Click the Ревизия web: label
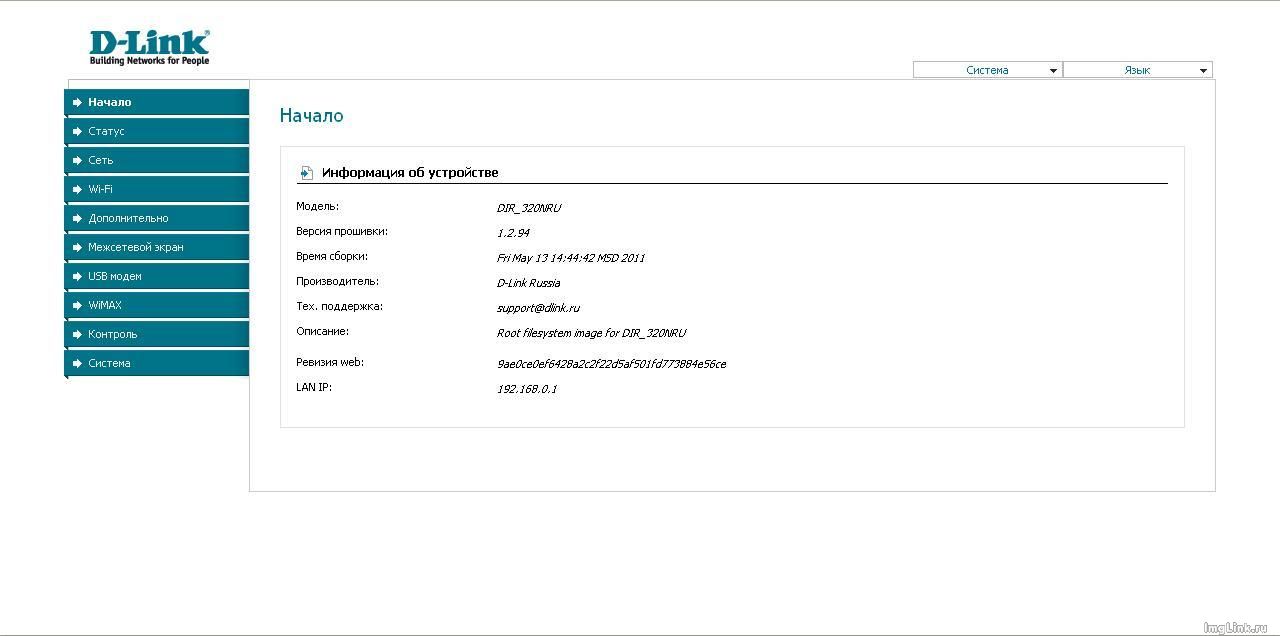 [330, 363]
